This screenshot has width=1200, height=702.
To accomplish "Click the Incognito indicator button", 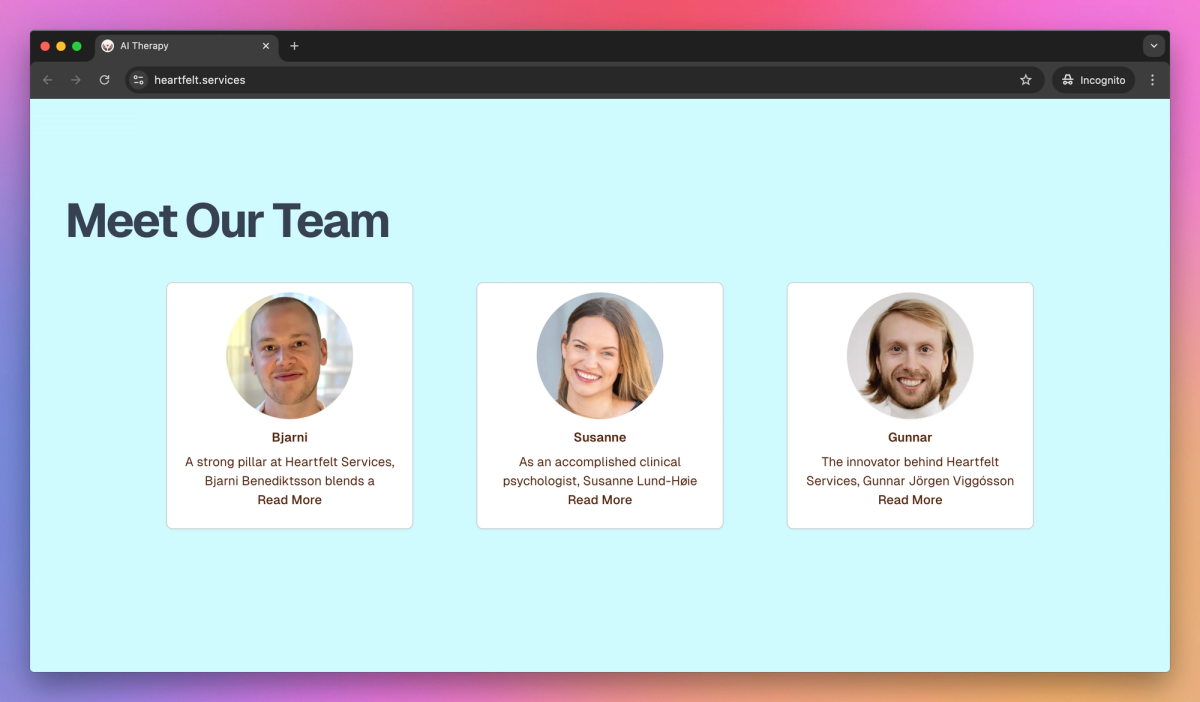I will 1093,80.
